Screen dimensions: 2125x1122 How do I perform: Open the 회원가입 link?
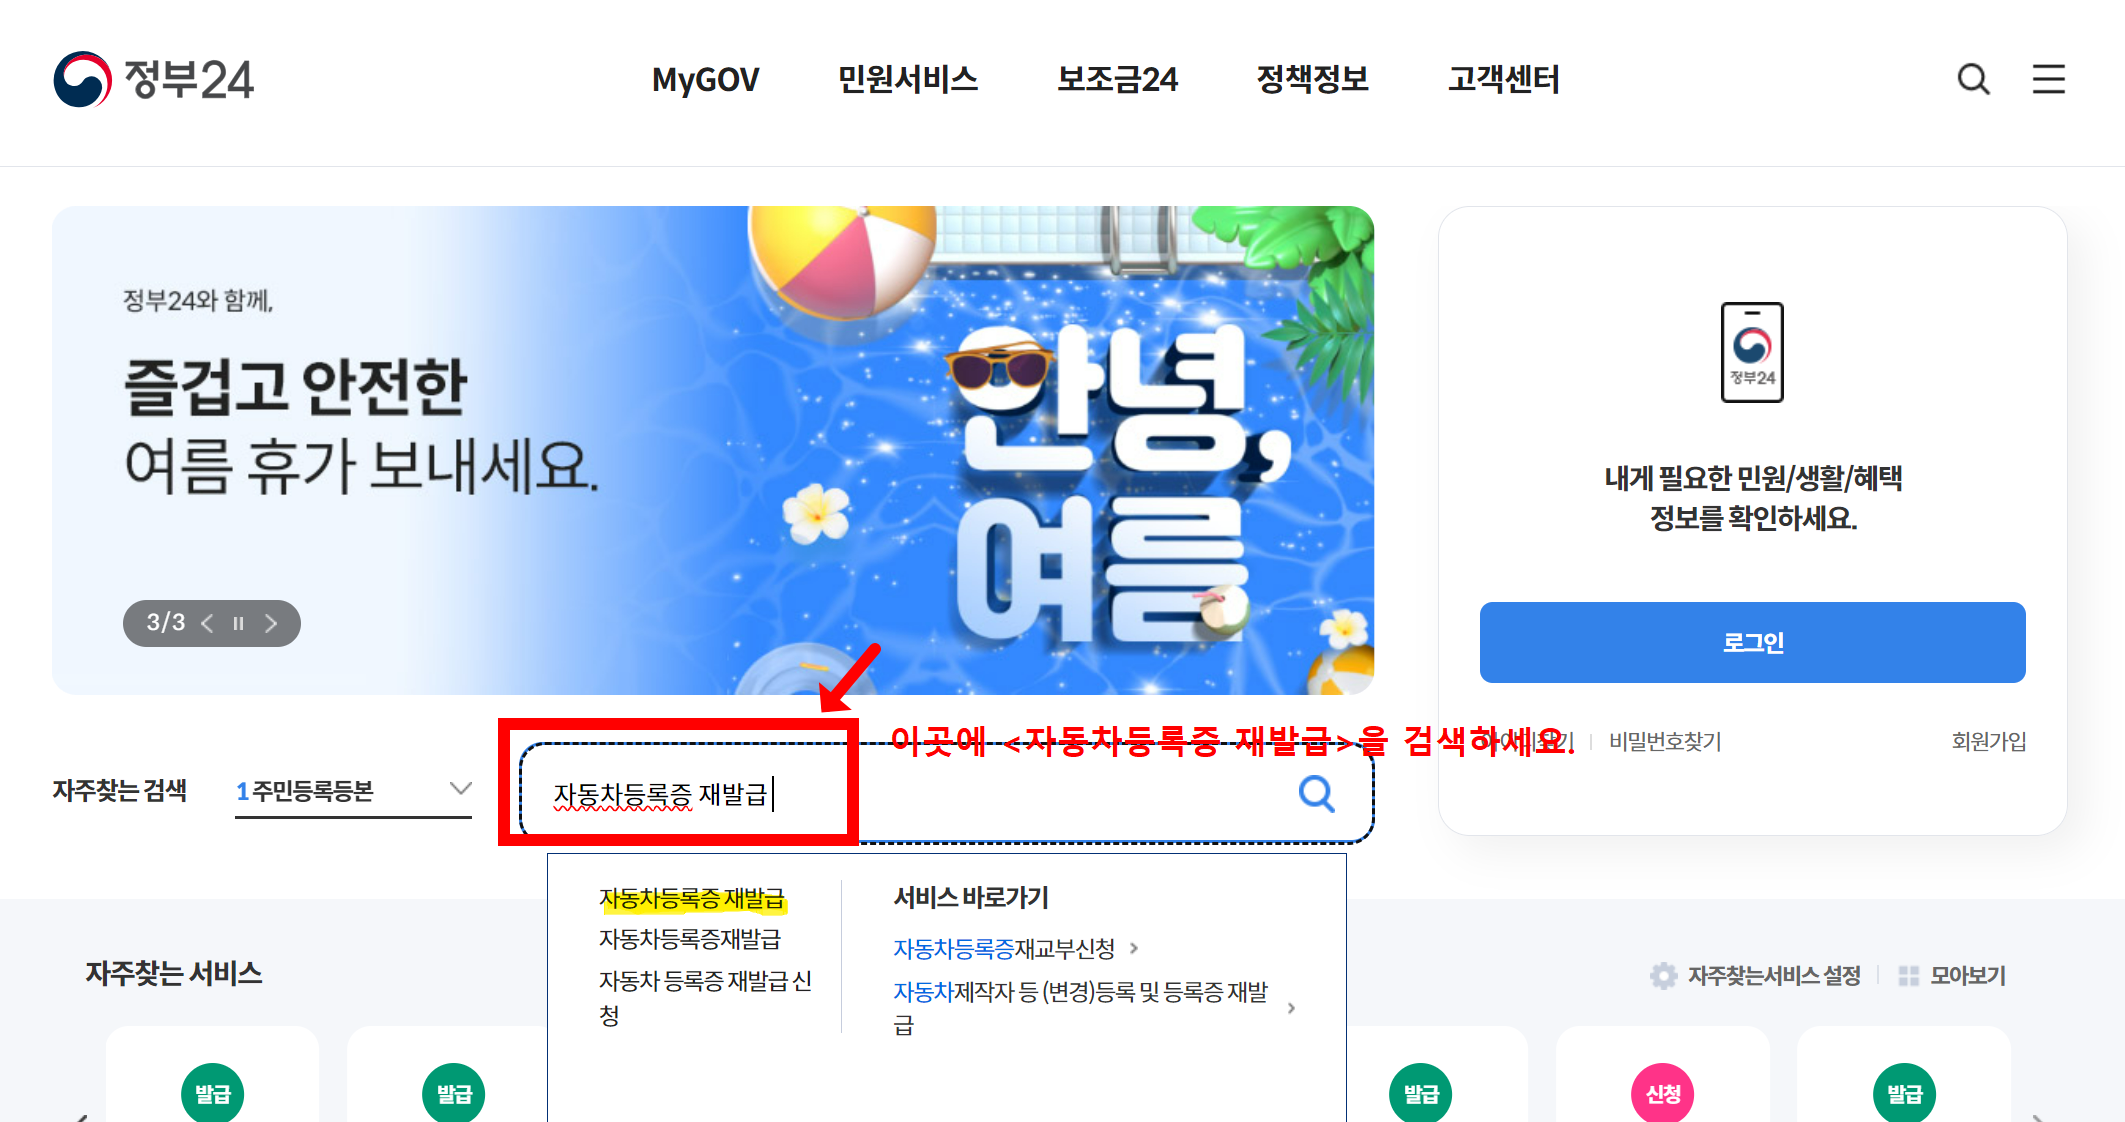1988,741
